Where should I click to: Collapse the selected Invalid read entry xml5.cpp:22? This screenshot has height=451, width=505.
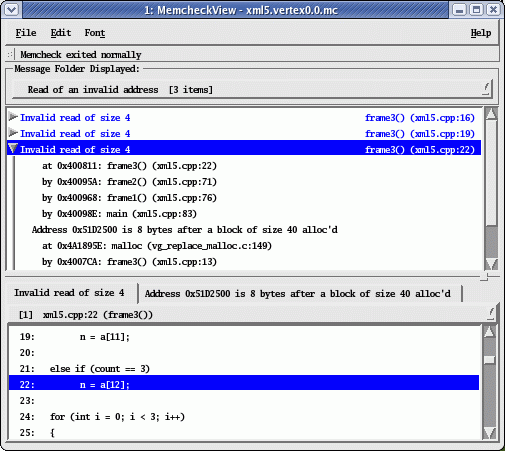pyautogui.click(x=13, y=149)
